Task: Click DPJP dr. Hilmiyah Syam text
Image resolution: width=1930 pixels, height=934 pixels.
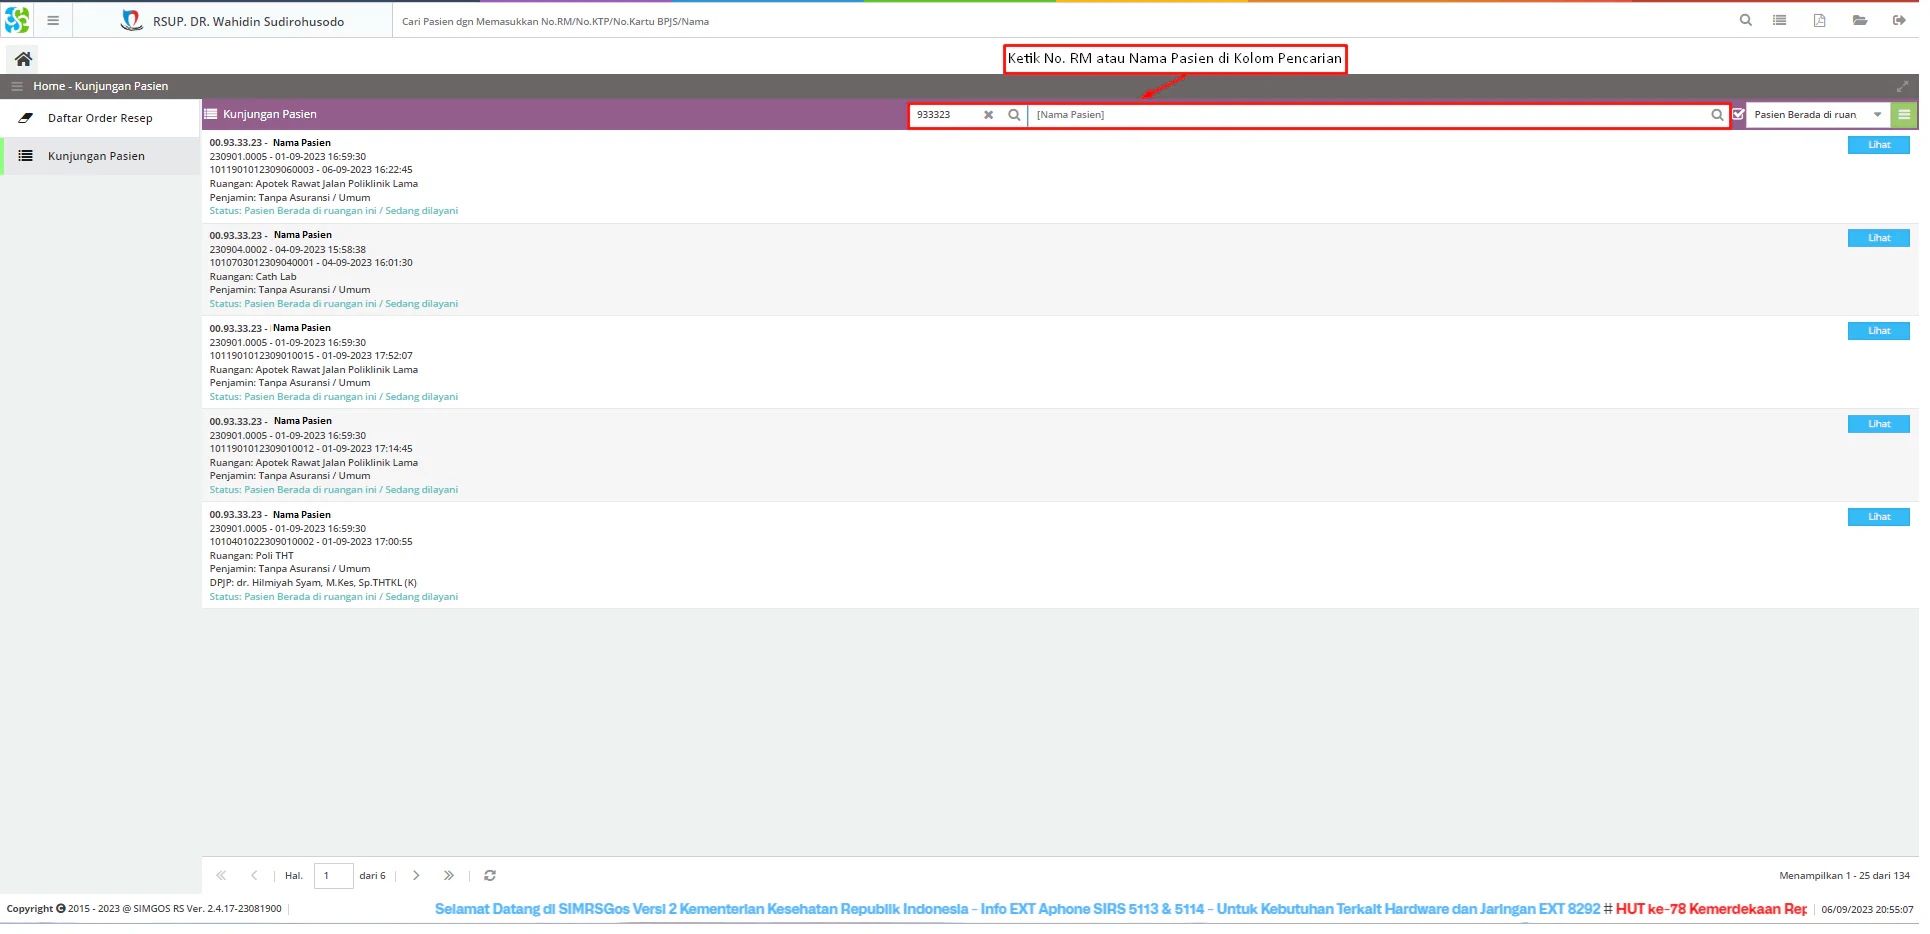Action: (313, 583)
